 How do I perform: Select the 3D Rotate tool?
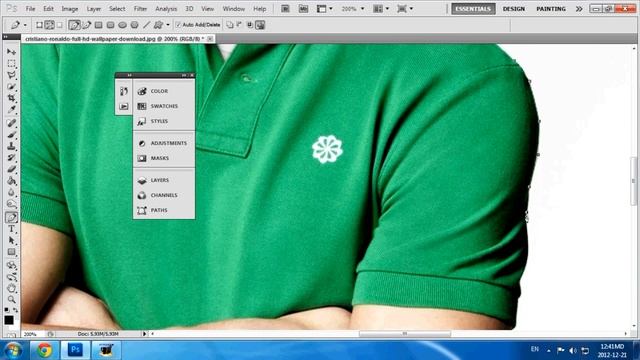point(11,265)
